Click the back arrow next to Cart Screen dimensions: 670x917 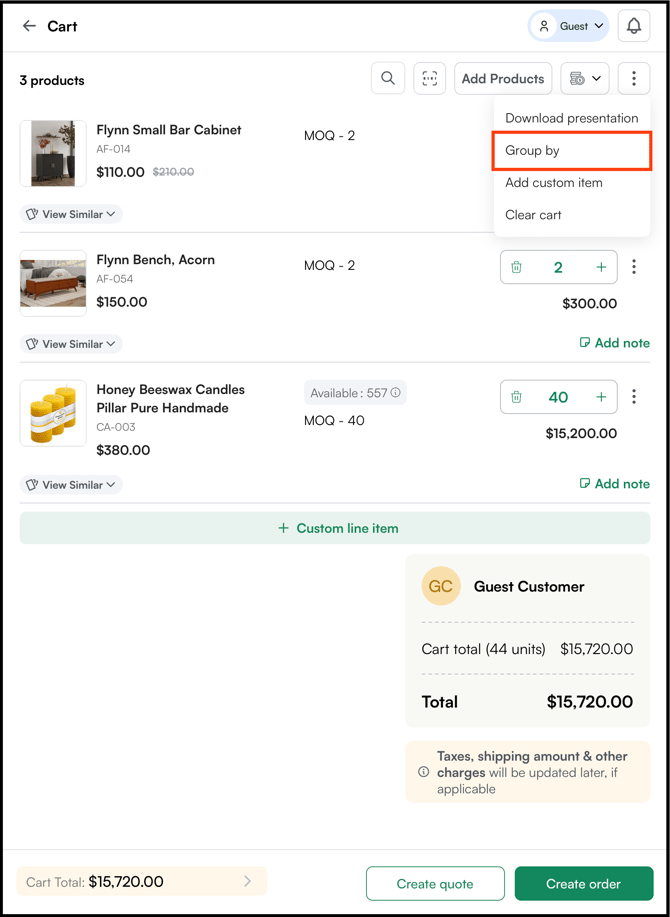click(x=29, y=26)
